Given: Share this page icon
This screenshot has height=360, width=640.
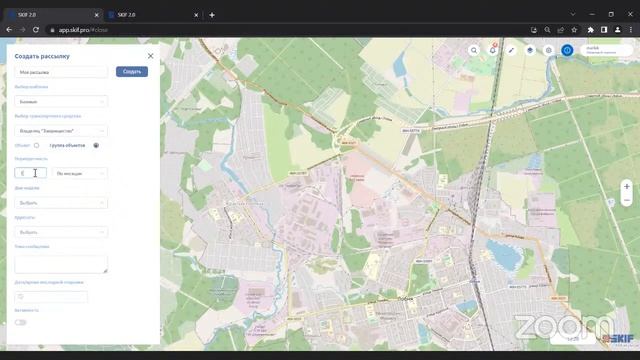Looking at the screenshot, I should (561, 30).
